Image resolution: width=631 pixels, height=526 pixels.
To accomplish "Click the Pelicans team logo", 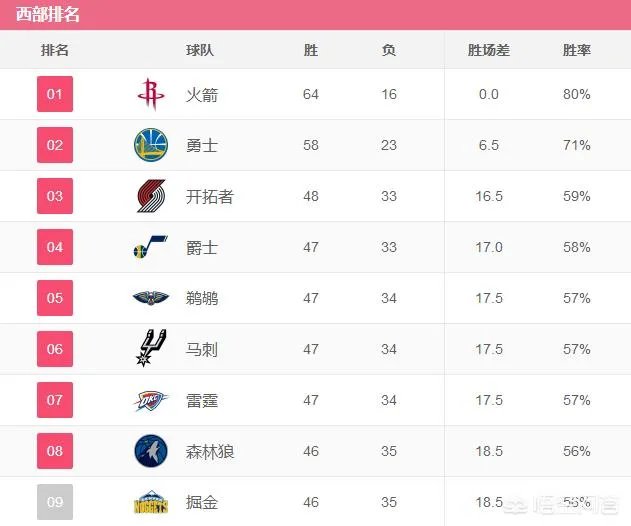I will (150, 298).
